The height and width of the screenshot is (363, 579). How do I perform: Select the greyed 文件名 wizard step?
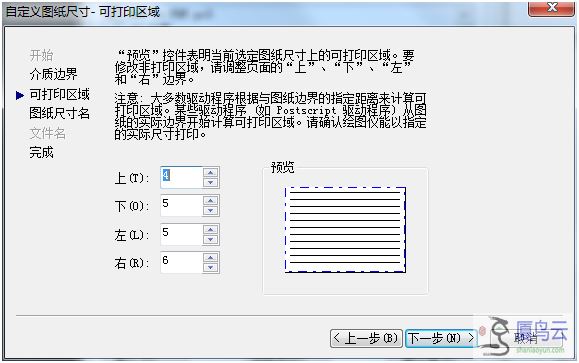(x=47, y=133)
